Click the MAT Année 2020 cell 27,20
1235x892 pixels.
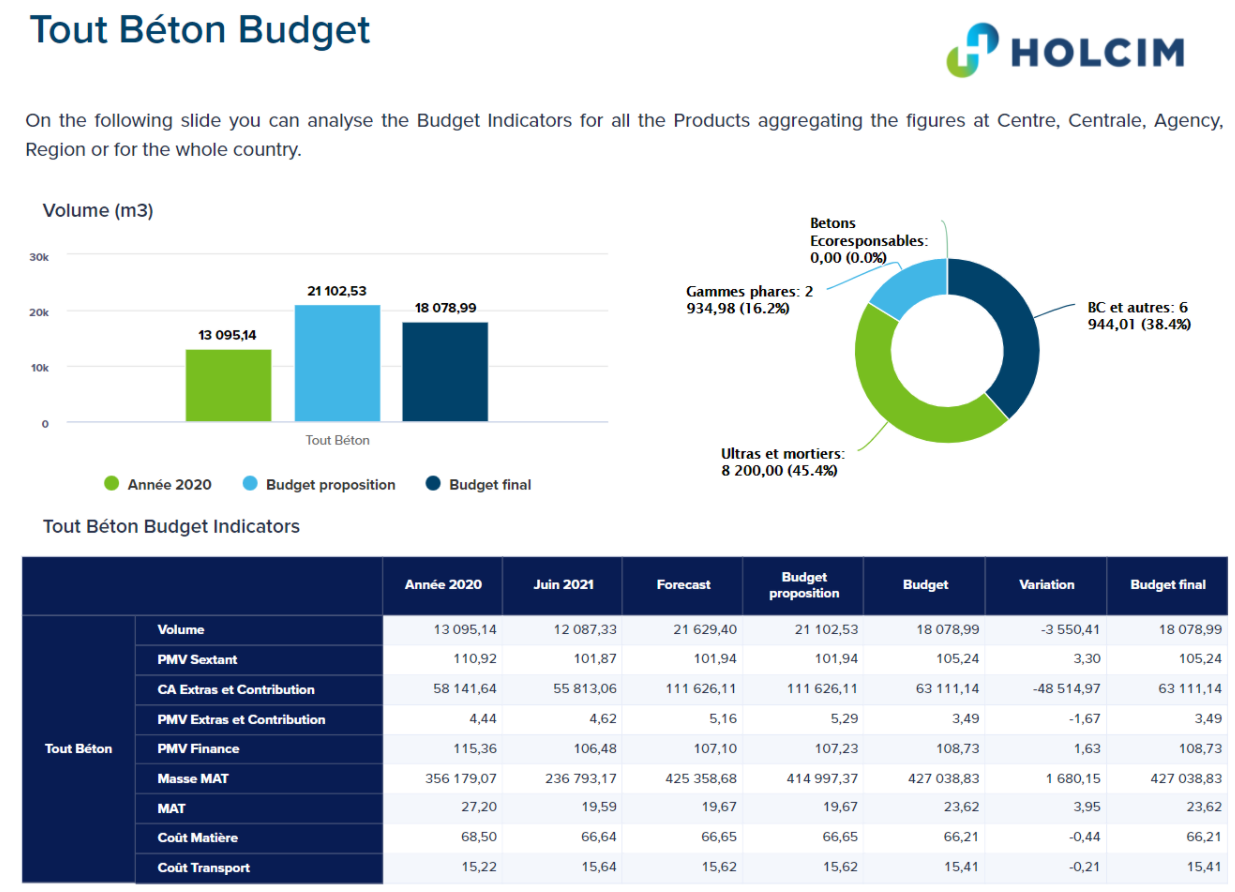click(x=443, y=808)
